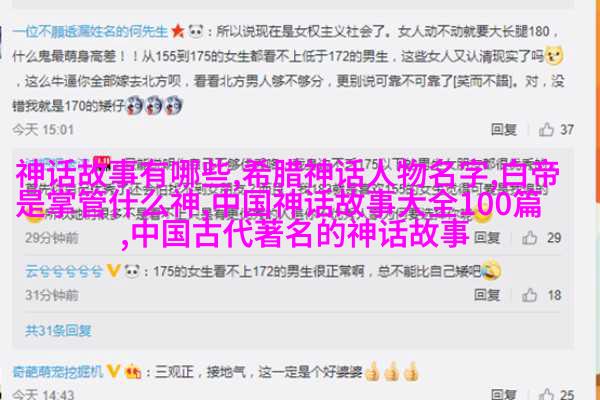Click the red star badge beside 何先生
Screen dimensions: 600x400
tap(178, 31)
